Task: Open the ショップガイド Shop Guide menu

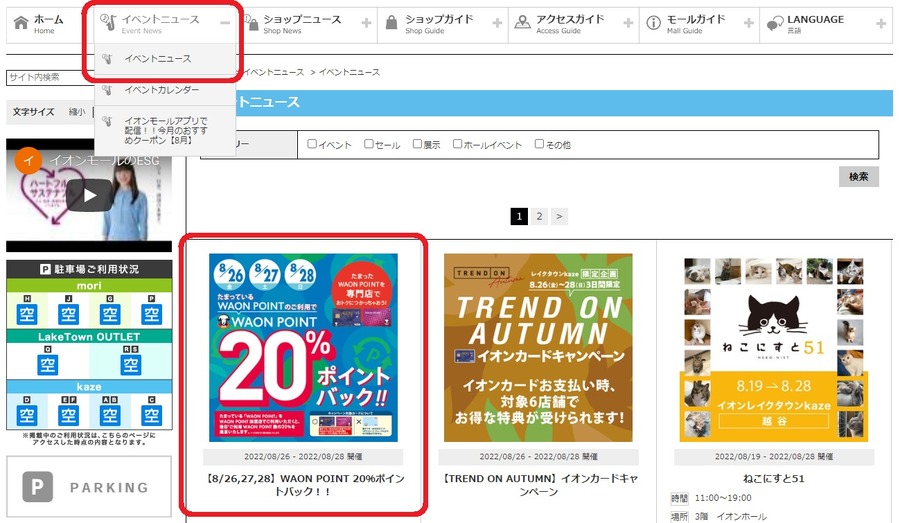Action: pos(439,24)
